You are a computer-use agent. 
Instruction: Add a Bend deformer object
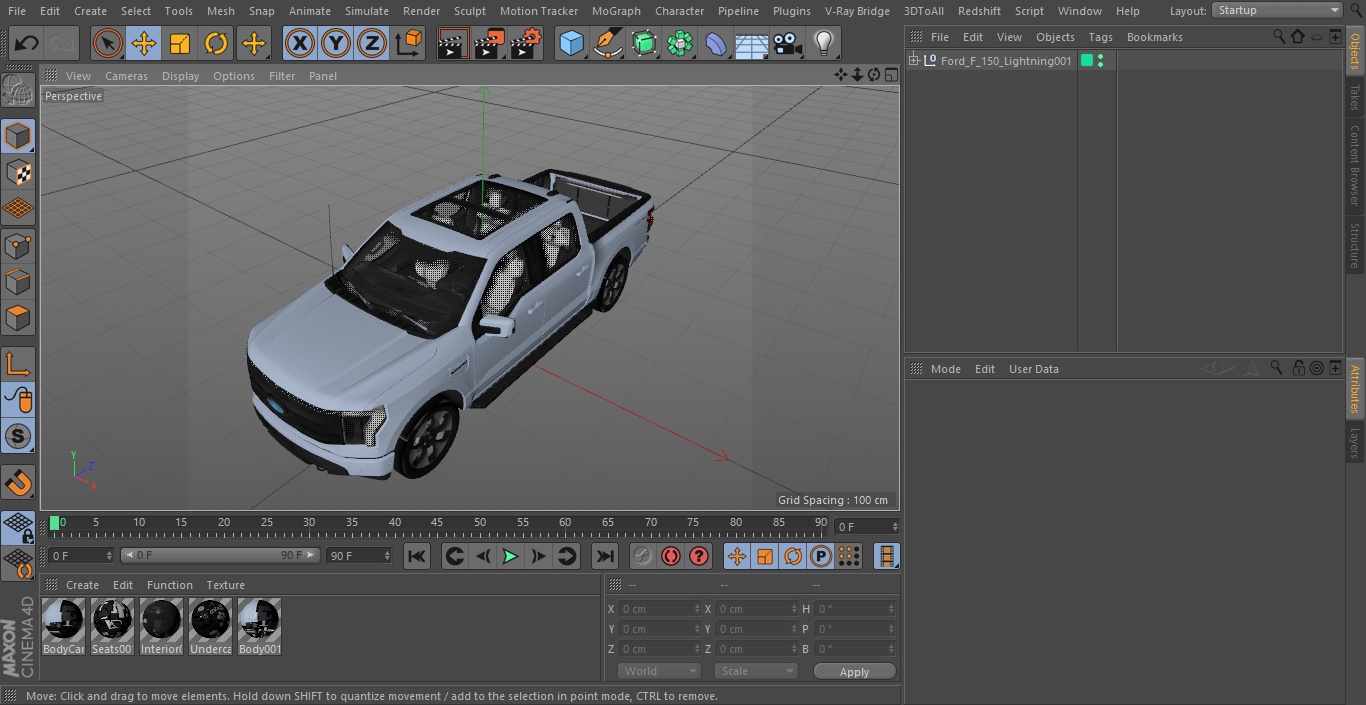(716, 43)
